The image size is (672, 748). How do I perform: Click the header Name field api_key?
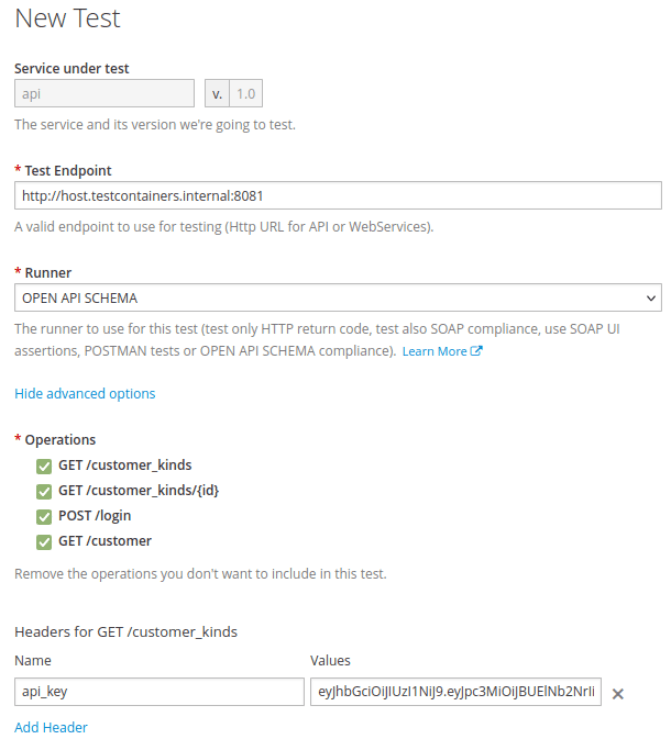159,692
